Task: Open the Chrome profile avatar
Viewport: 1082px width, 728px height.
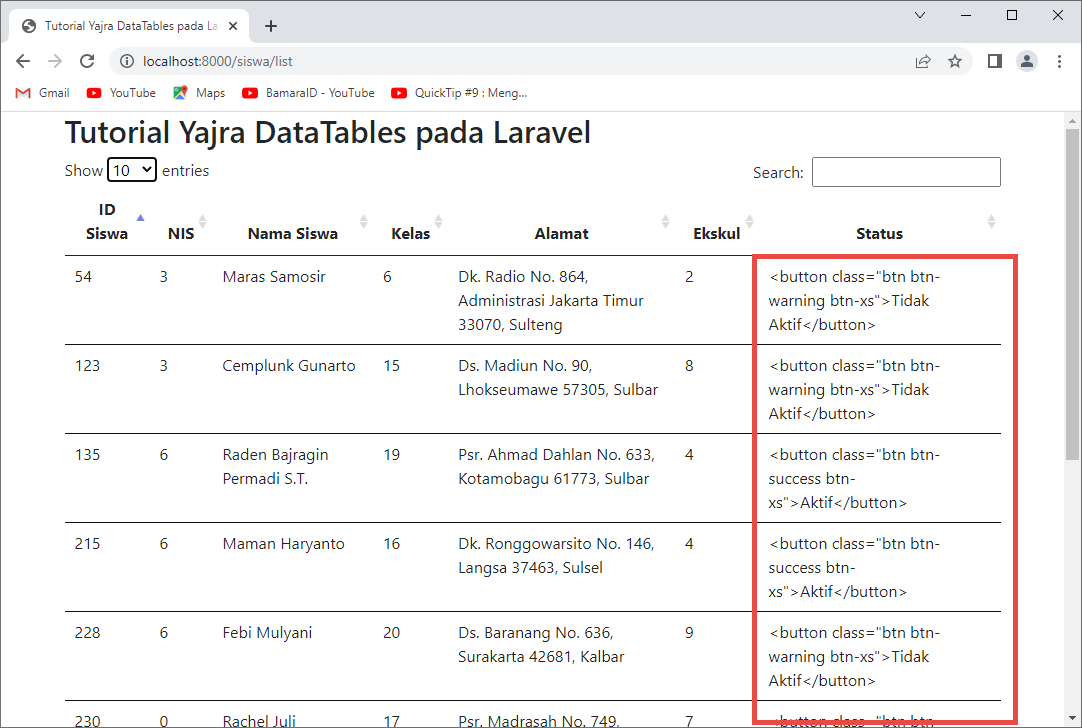Action: [x=1027, y=61]
